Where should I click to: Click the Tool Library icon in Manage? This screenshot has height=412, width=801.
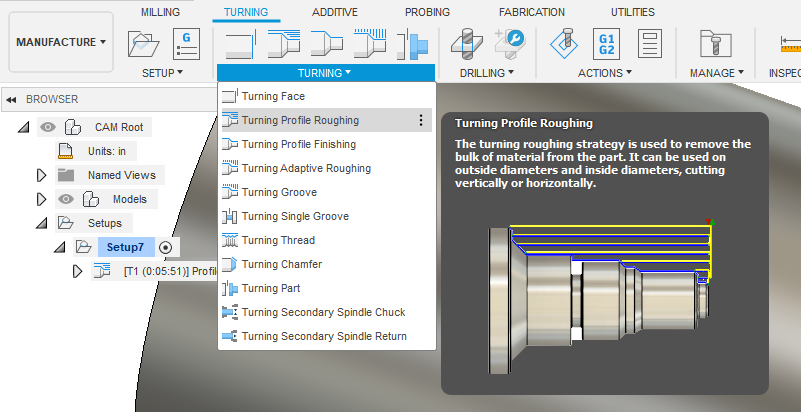point(715,43)
